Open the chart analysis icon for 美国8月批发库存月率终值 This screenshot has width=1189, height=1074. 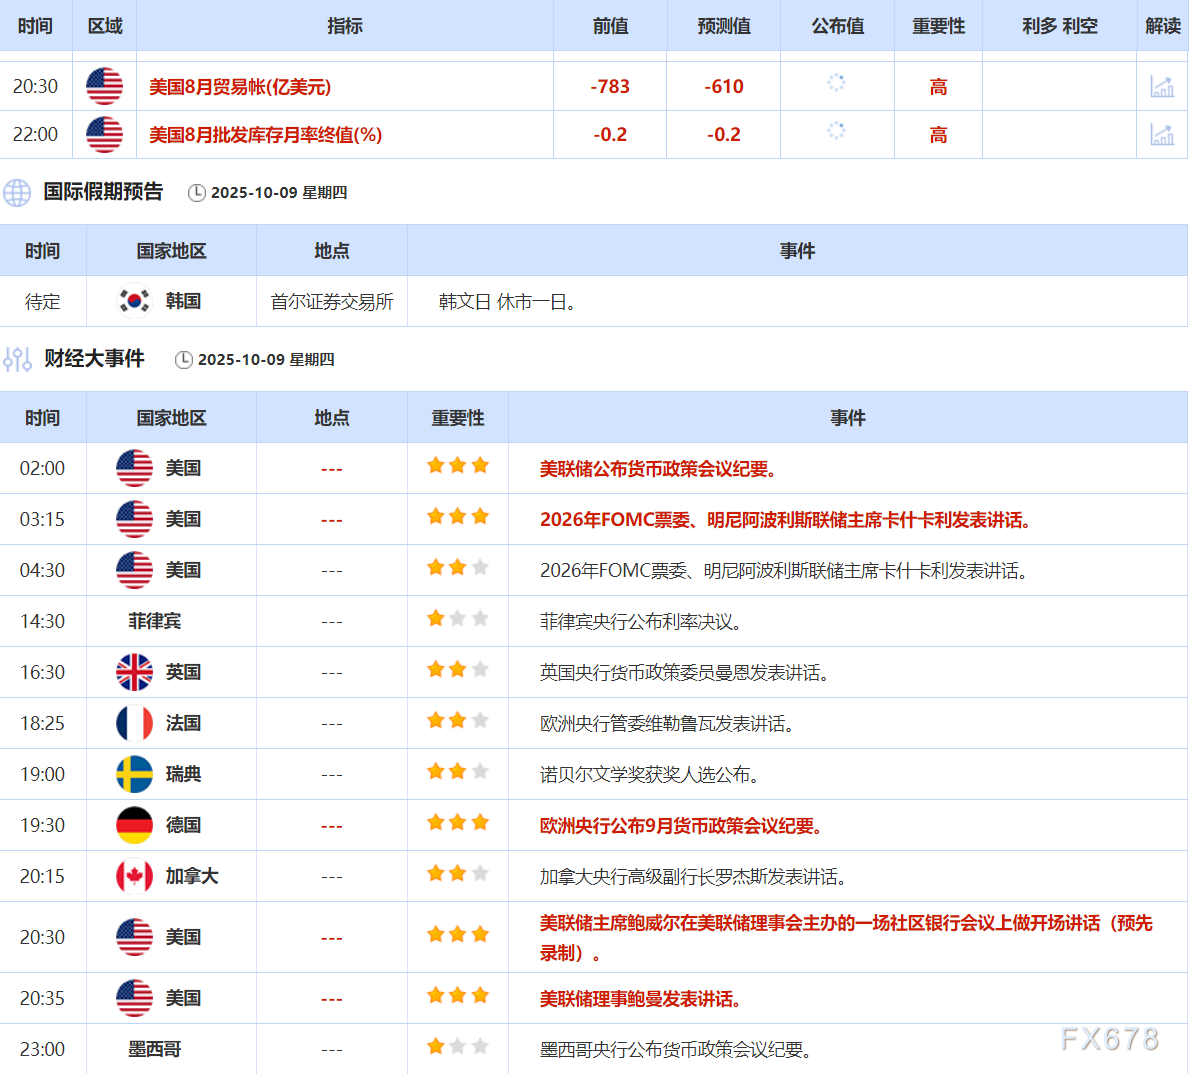point(1164,134)
